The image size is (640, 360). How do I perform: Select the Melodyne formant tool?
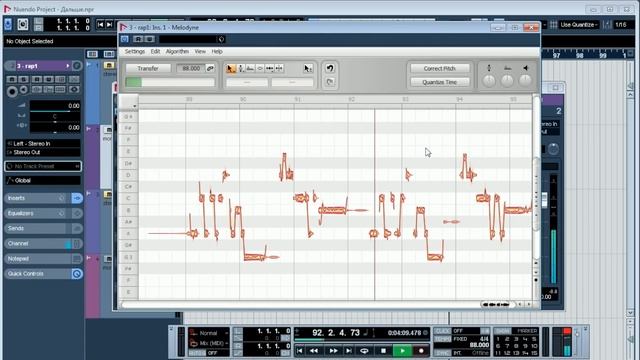[x=250, y=69]
